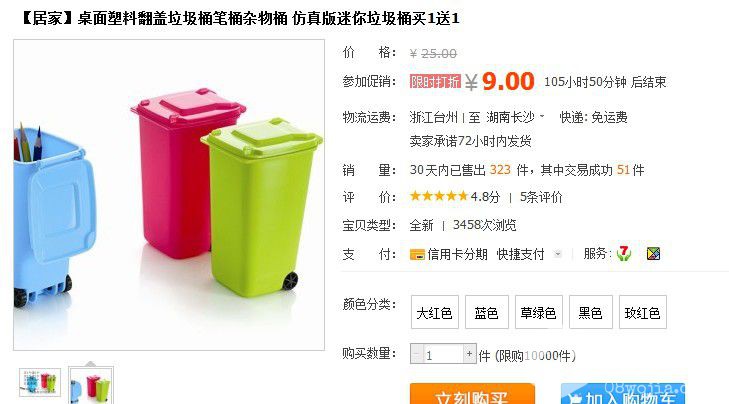Expand the 湖南长沙 destination dropdown

(542, 116)
